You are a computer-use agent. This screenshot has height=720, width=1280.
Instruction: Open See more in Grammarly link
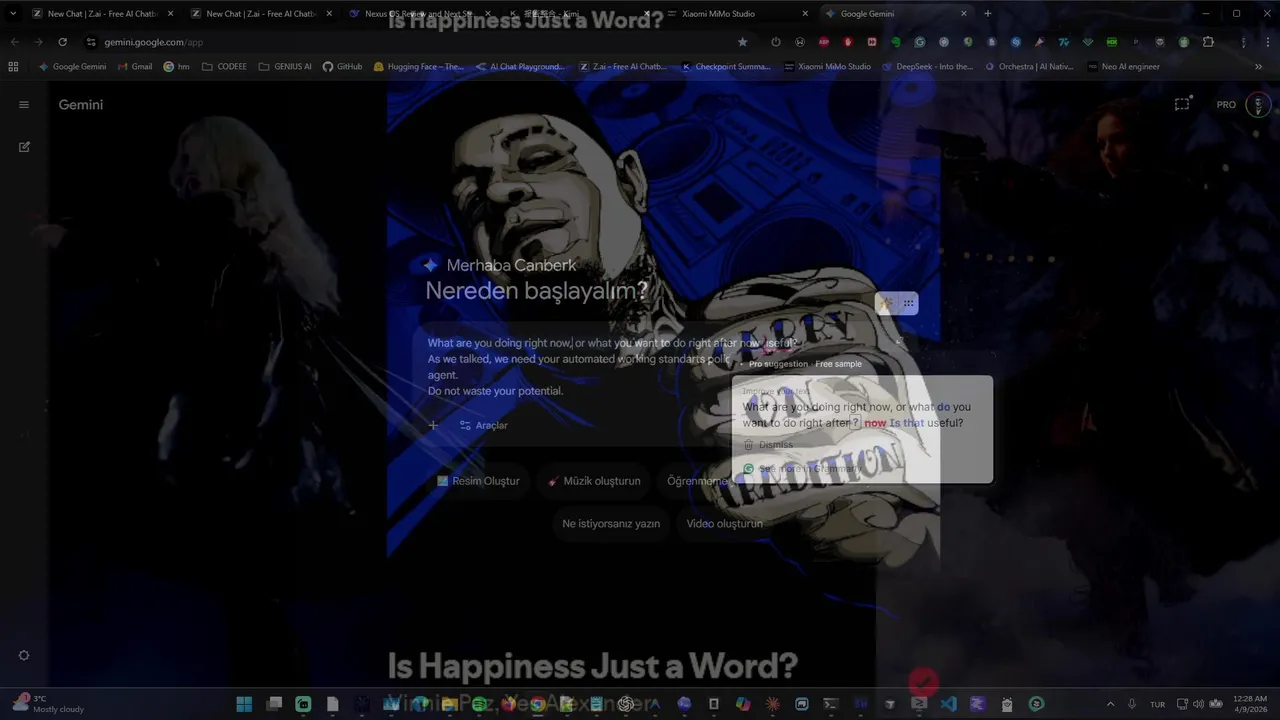click(x=803, y=468)
